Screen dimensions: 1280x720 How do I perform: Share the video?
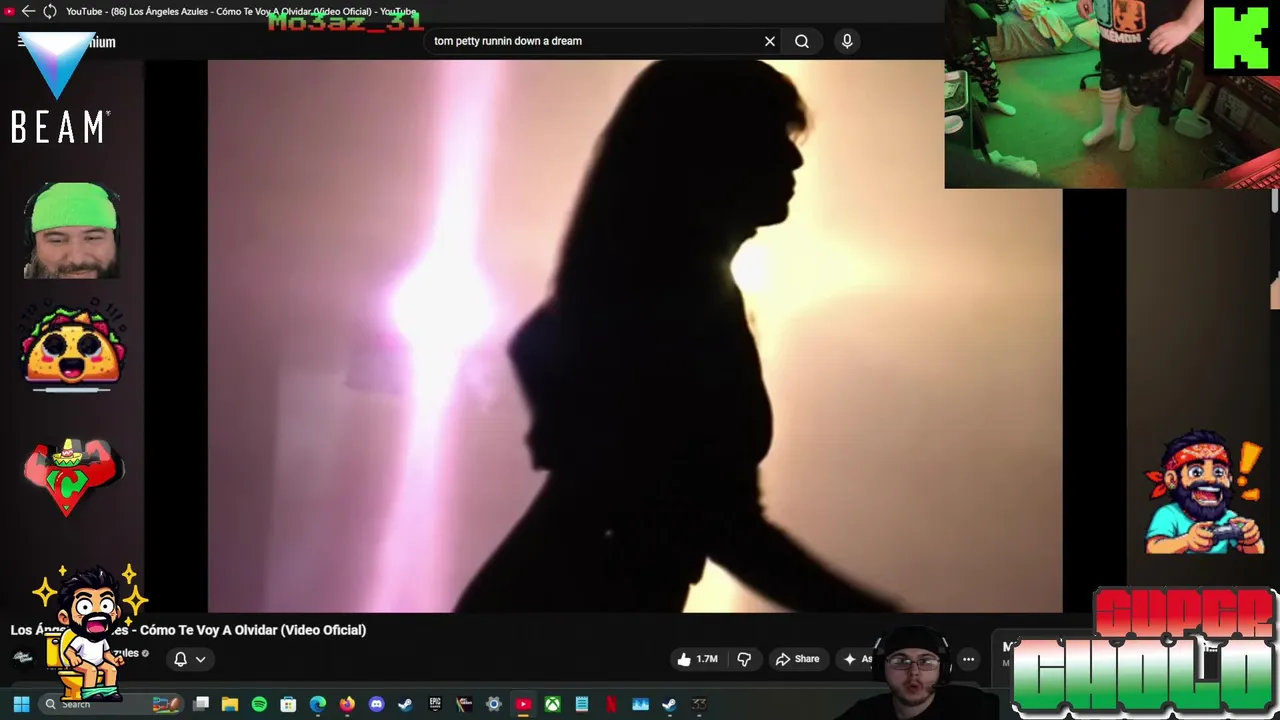pyautogui.click(x=797, y=659)
